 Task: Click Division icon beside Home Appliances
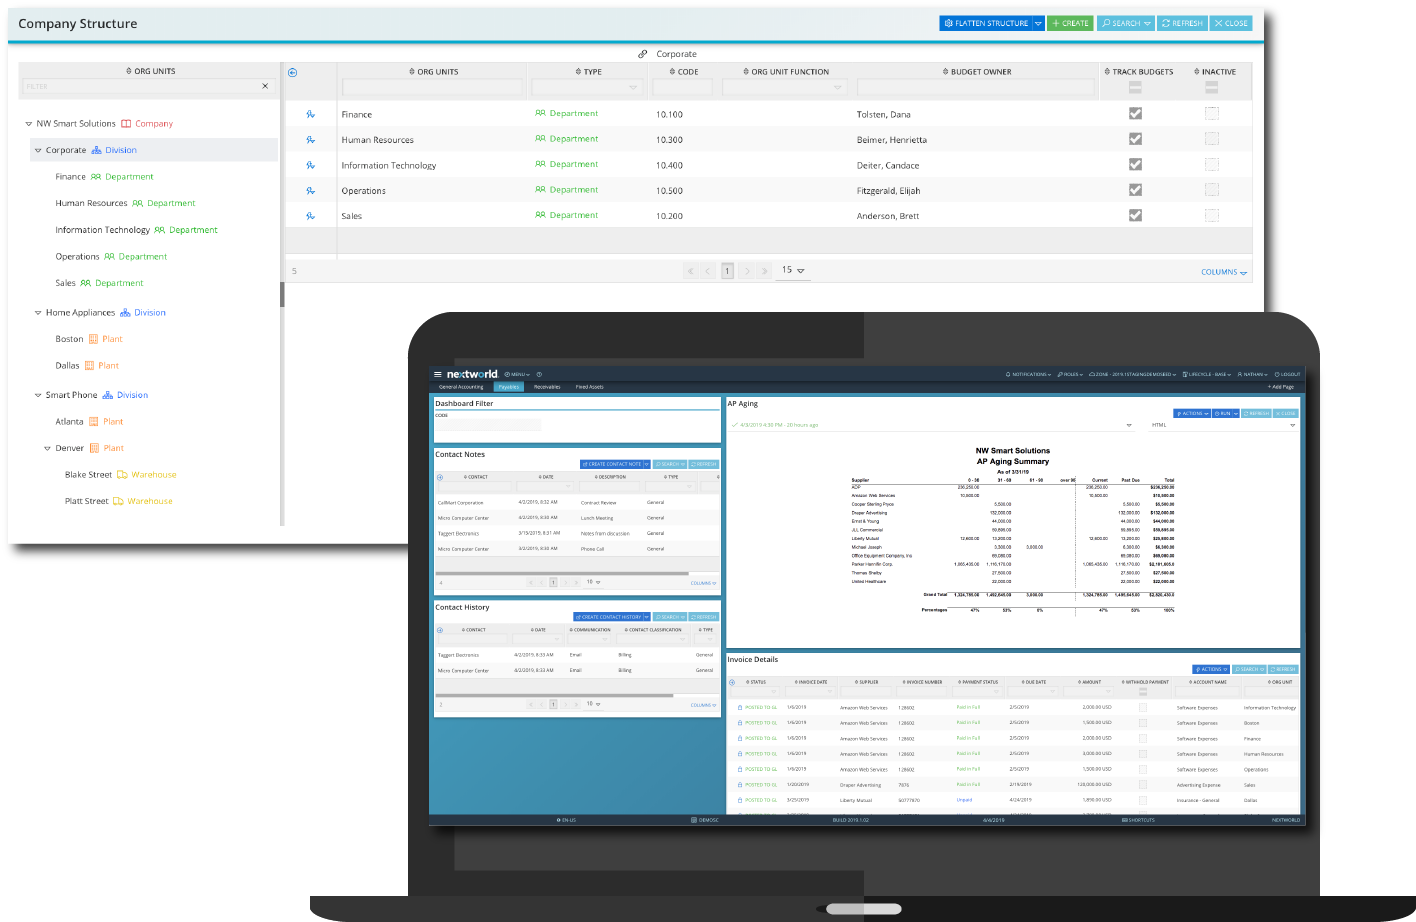point(125,313)
